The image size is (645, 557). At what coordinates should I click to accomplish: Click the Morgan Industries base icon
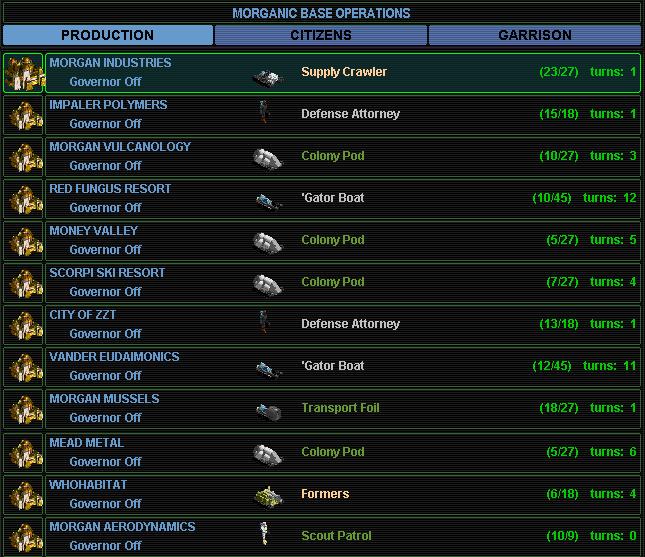23,73
